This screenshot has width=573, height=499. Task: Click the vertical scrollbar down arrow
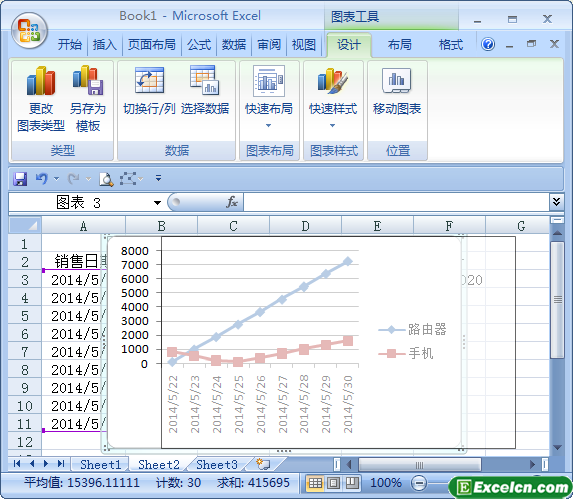(x=557, y=447)
